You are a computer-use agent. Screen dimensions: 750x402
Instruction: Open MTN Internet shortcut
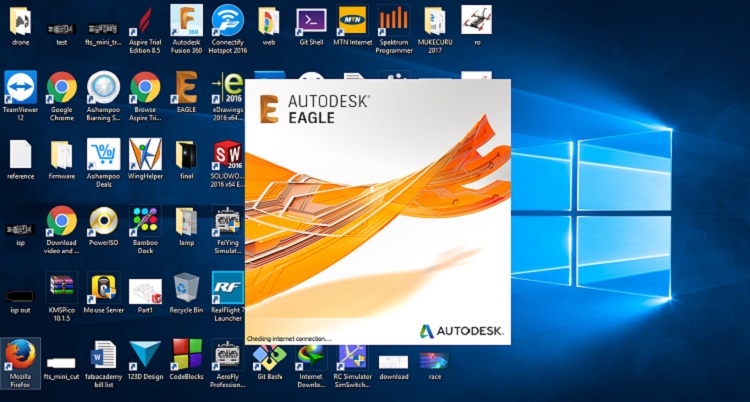tap(353, 22)
